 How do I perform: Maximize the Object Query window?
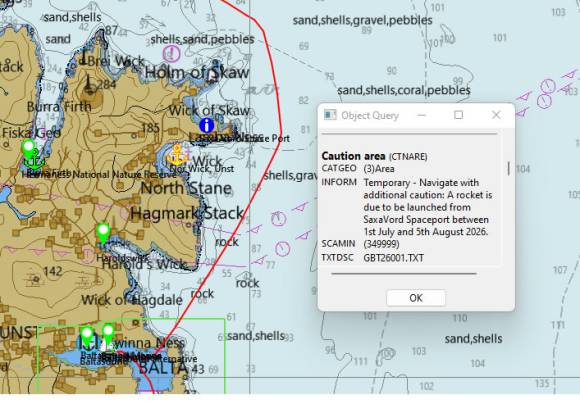458,115
